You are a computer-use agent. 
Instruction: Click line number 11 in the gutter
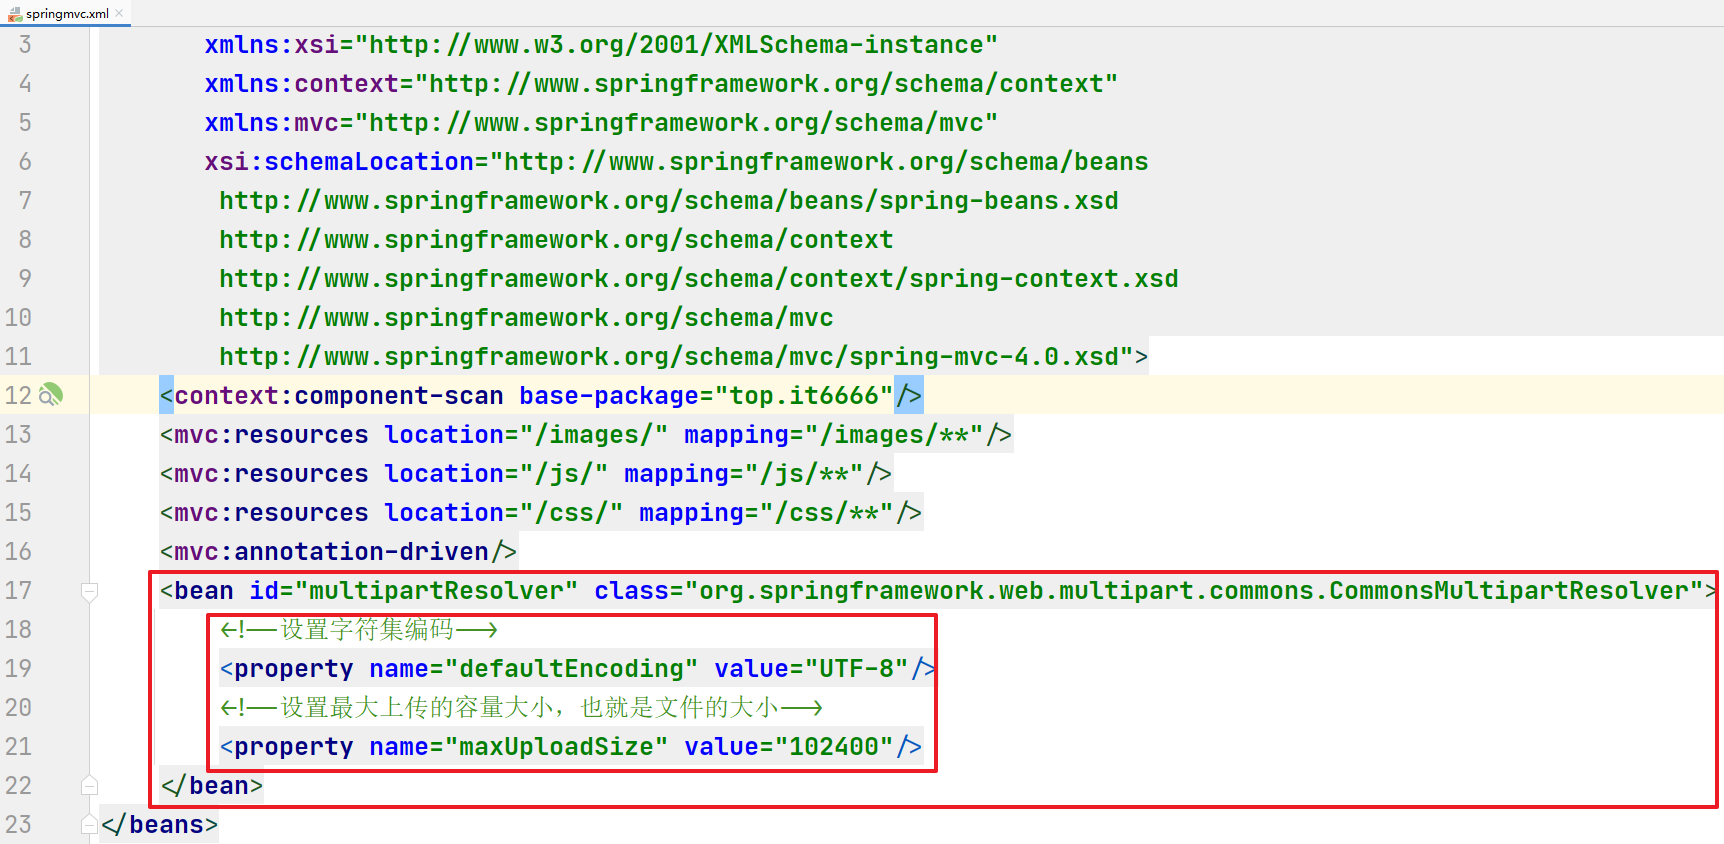click(x=18, y=357)
